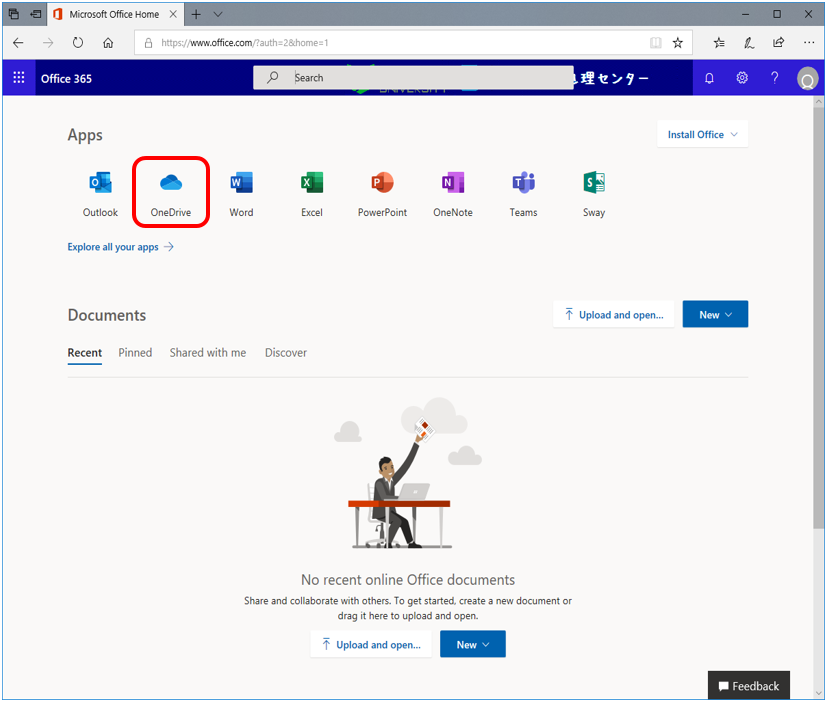Switch to the Discover tab
The width and height of the screenshot is (827, 702).
(x=285, y=353)
